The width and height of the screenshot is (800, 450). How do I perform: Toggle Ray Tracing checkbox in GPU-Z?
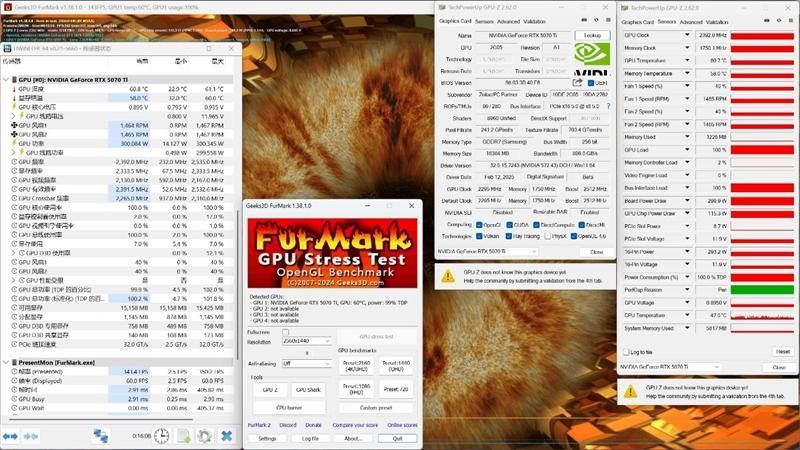509,236
